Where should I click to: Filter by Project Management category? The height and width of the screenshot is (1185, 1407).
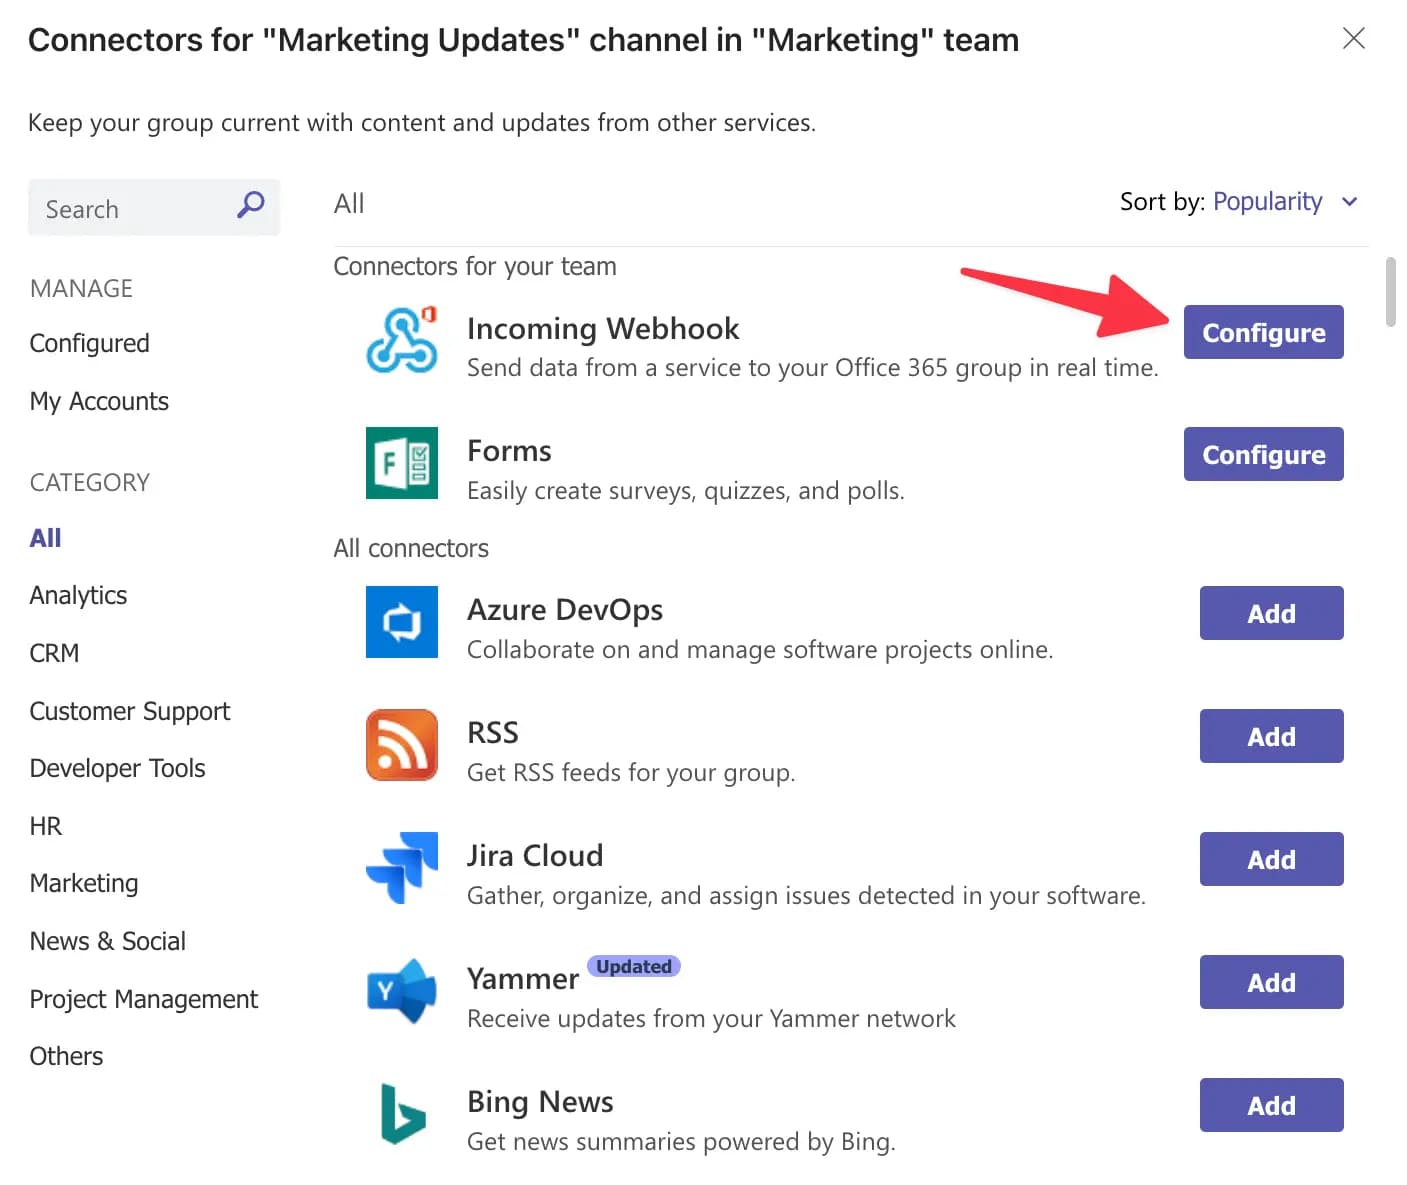(143, 999)
